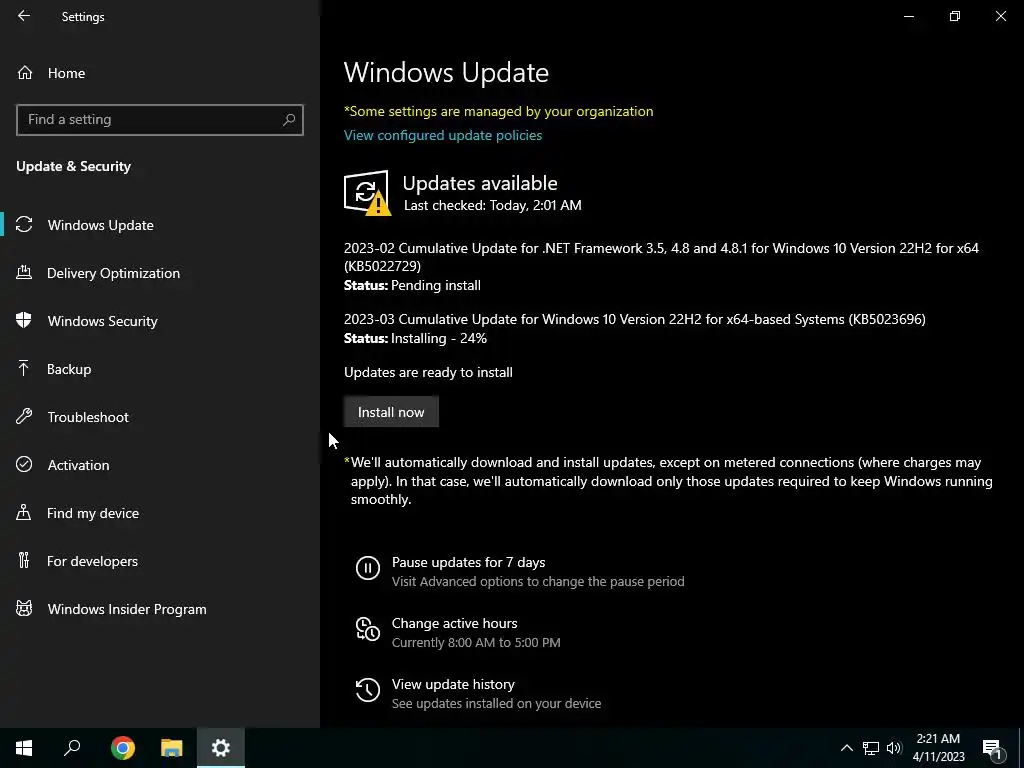
Task: Click 'Some settings are managed by your organization'
Action: pos(498,111)
